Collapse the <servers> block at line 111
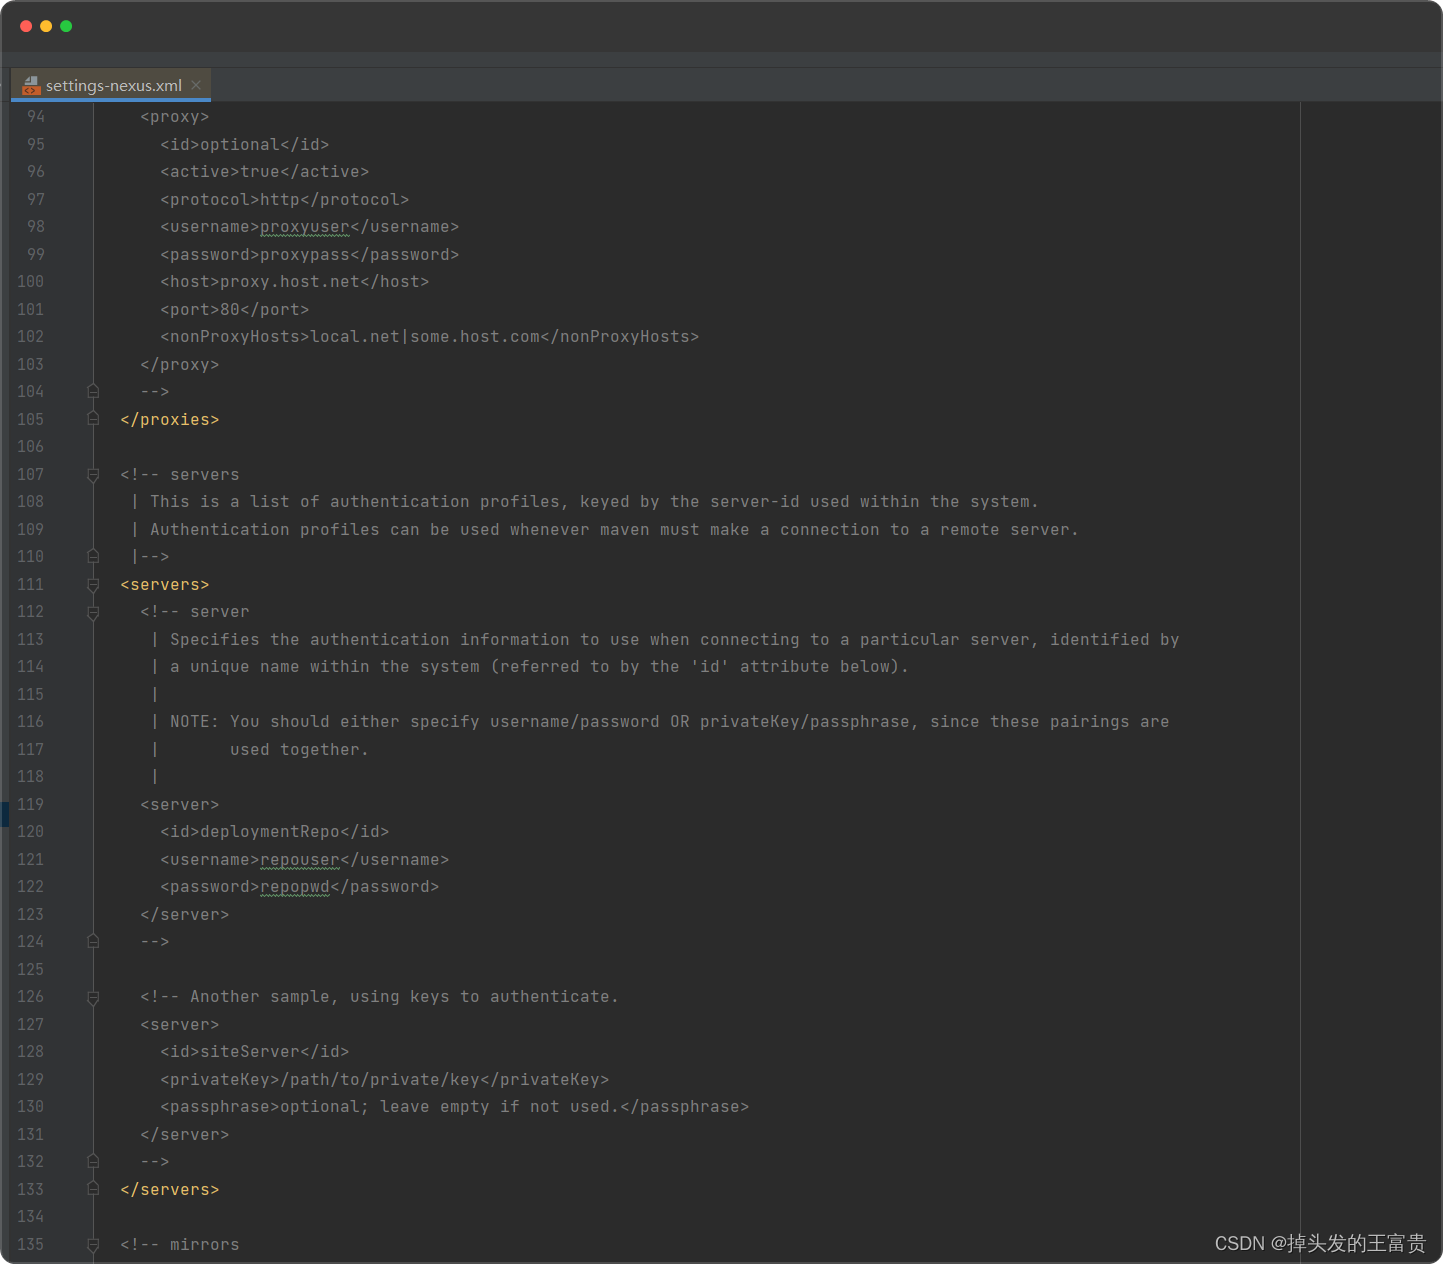The width and height of the screenshot is (1443, 1264). click(x=93, y=584)
